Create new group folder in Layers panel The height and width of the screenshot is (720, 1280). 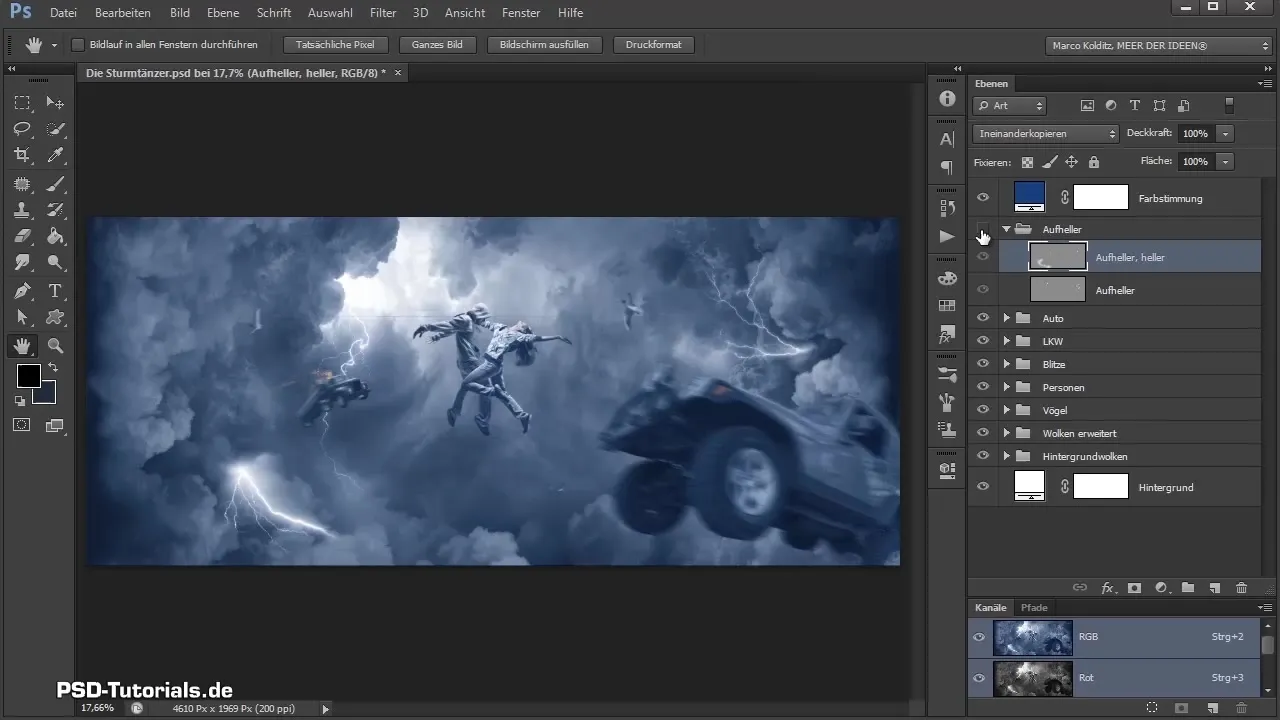(1188, 588)
